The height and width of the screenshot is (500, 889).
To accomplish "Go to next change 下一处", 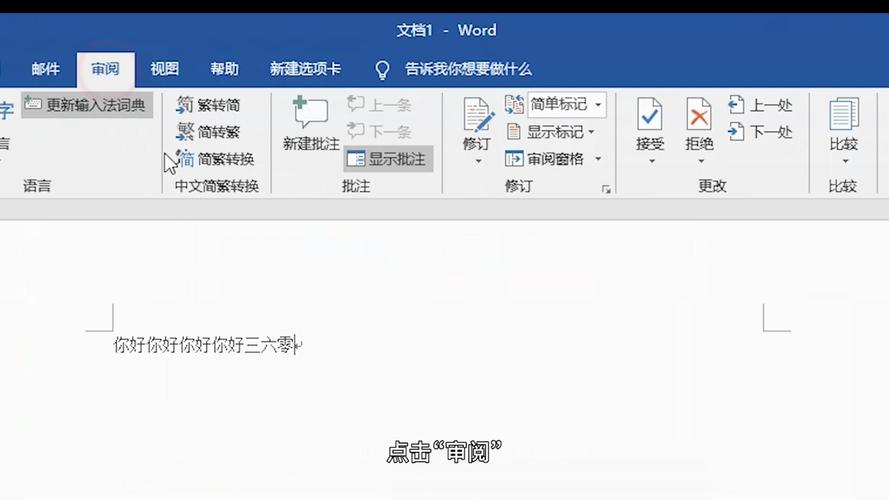I will click(760, 132).
